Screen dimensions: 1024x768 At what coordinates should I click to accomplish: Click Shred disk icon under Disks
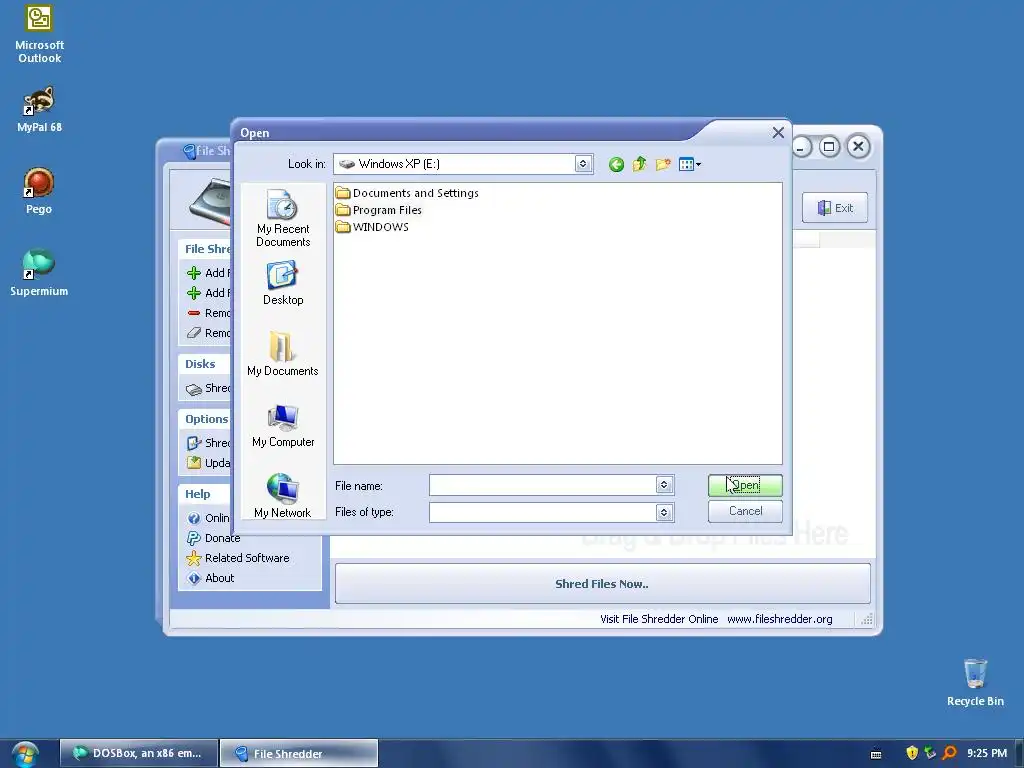coord(194,389)
